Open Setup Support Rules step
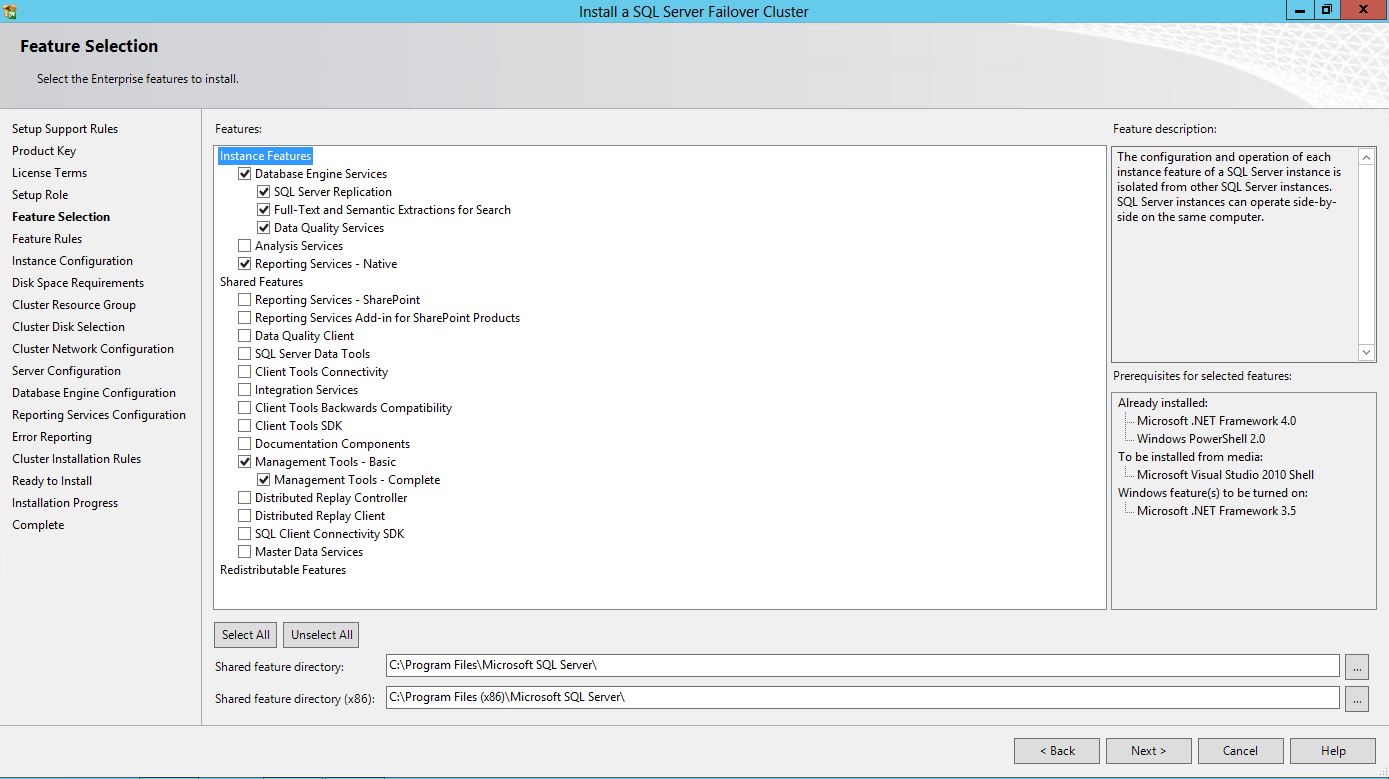 65,129
